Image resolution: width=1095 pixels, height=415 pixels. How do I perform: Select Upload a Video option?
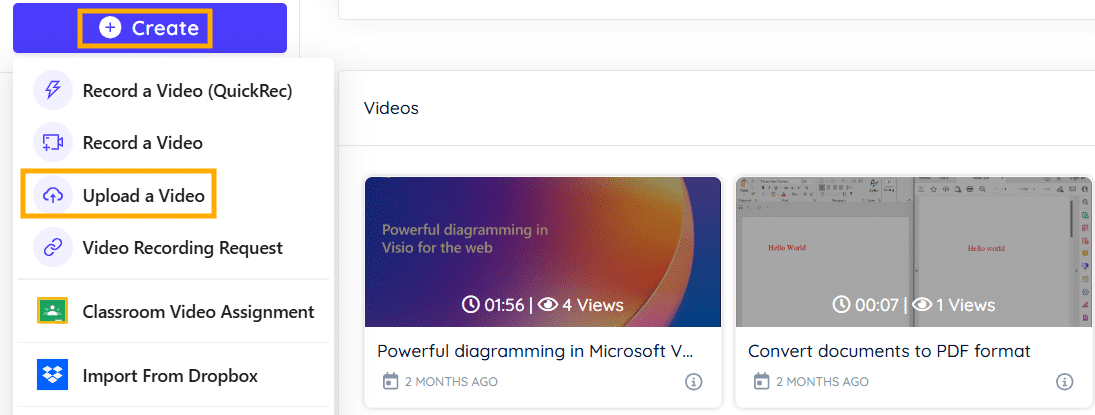tap(143, 196)
